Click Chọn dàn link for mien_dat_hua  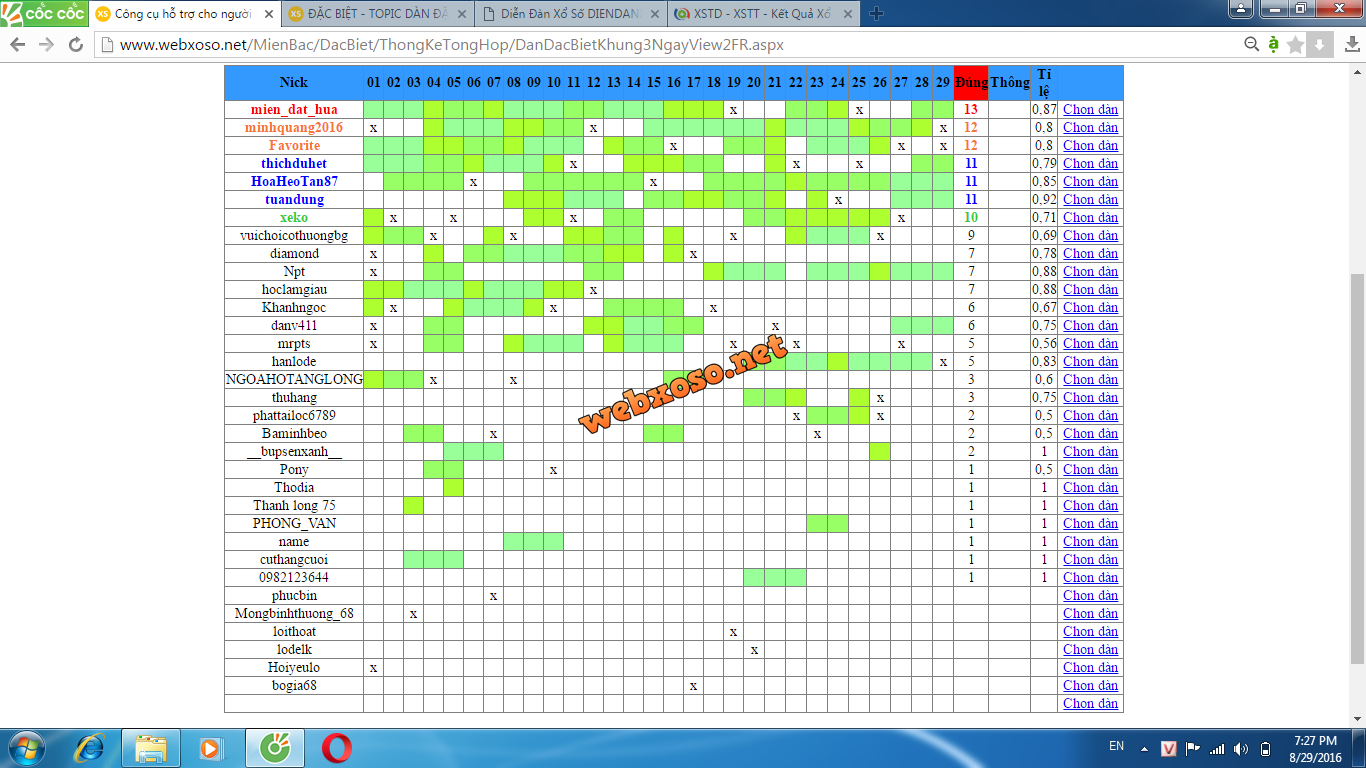1090,109
